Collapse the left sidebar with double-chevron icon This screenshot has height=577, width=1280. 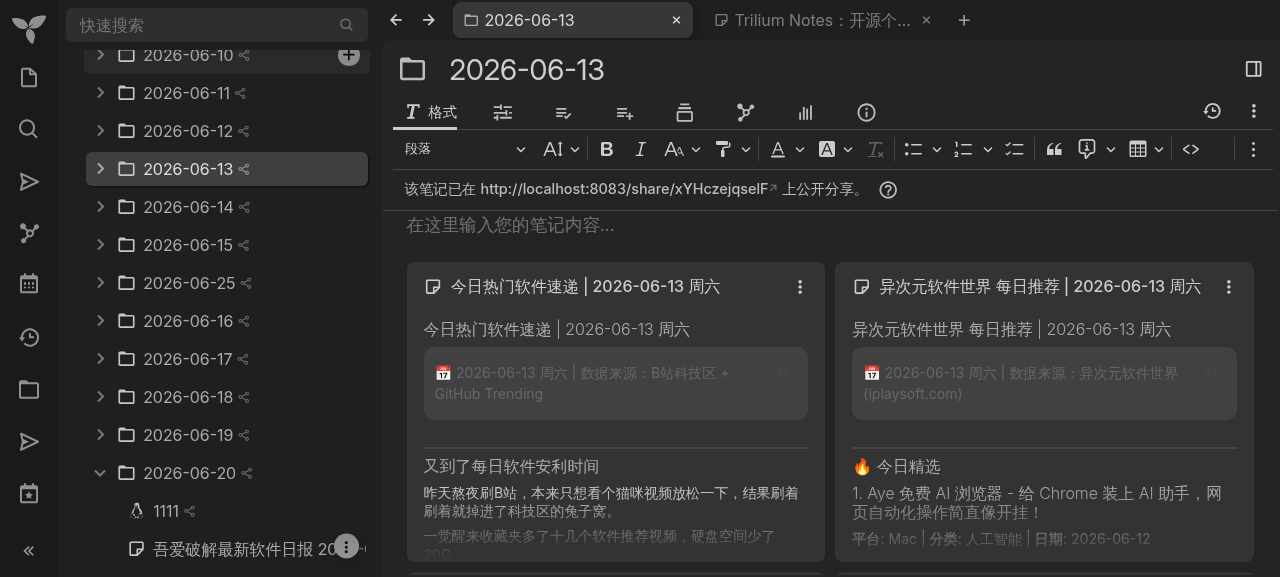click(29, 550)
